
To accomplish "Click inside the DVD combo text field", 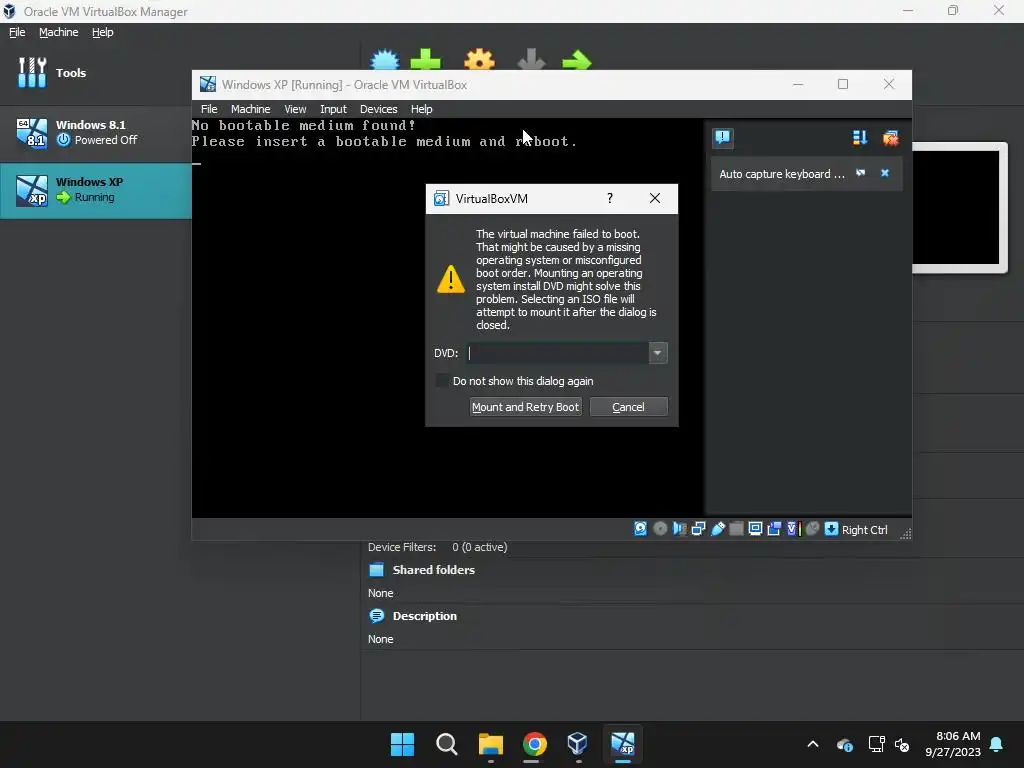I will pyautogui.click(x=558, y=353).
